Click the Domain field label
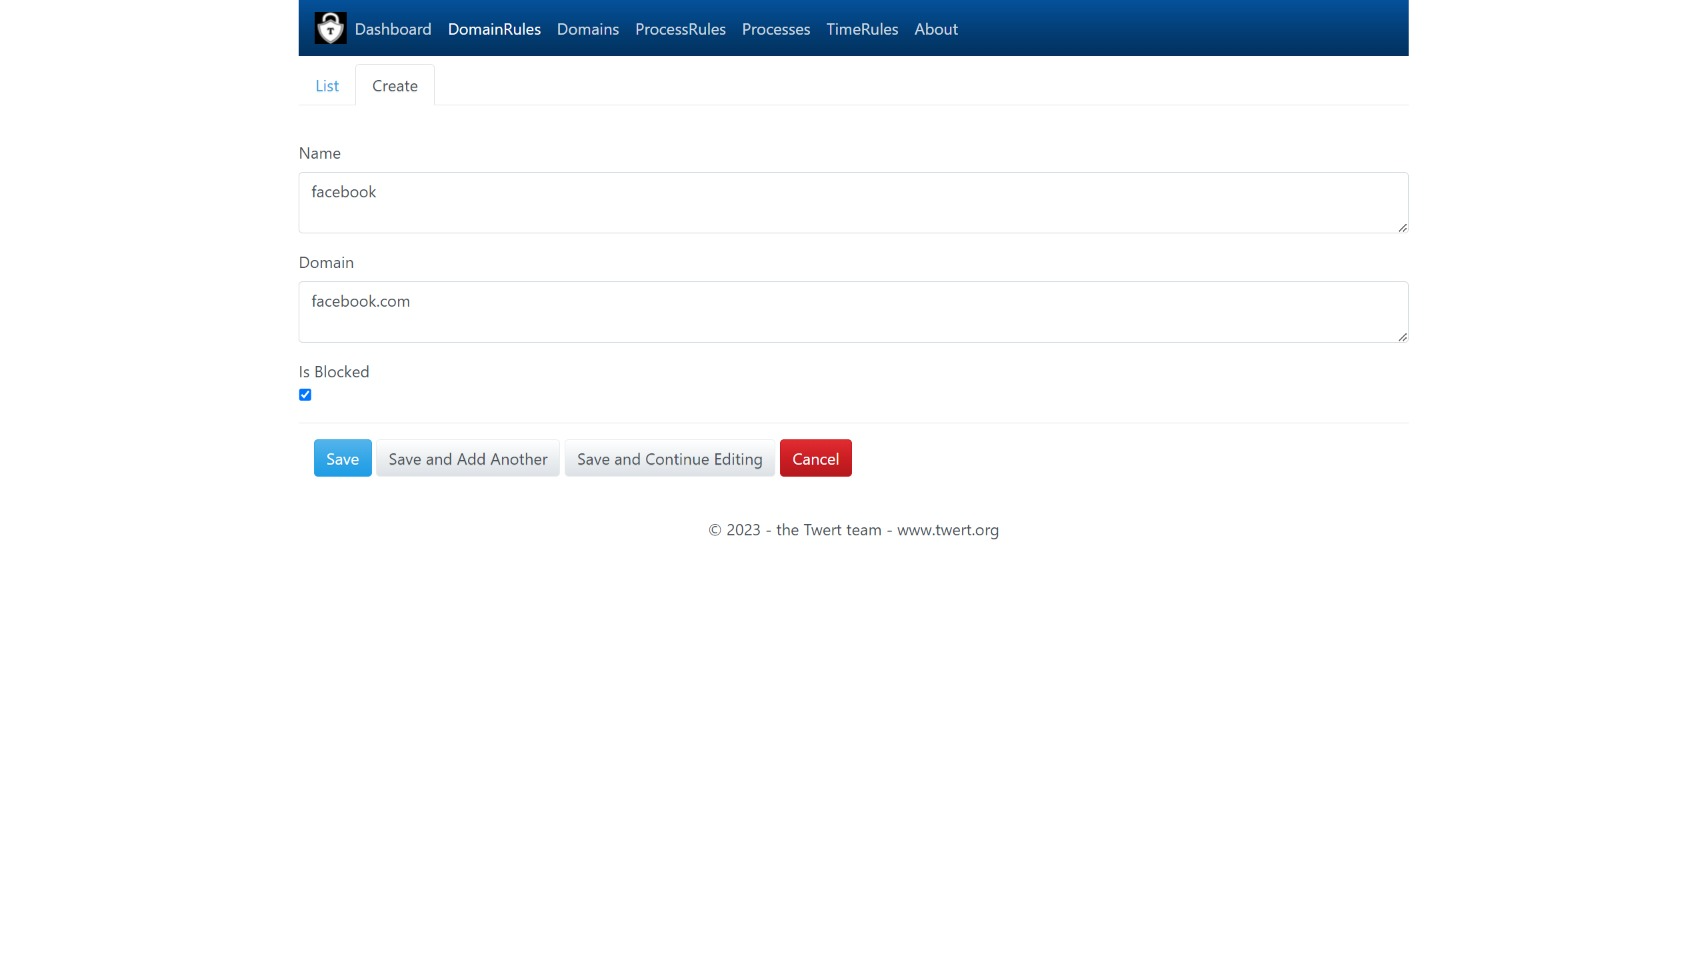The image size is (1707, 960). [x=326, y=263]
